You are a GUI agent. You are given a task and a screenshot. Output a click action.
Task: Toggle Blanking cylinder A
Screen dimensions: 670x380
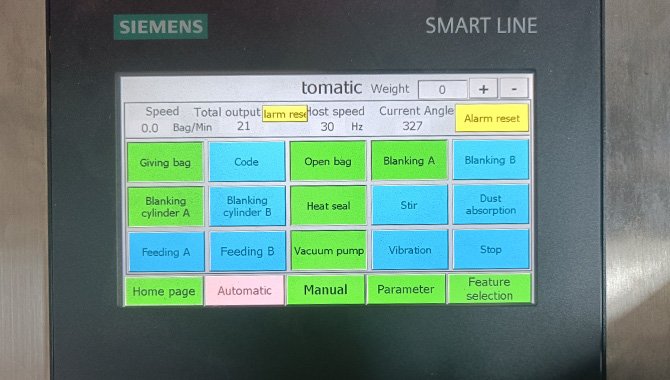pyautogui.click(x=165, y=207)
